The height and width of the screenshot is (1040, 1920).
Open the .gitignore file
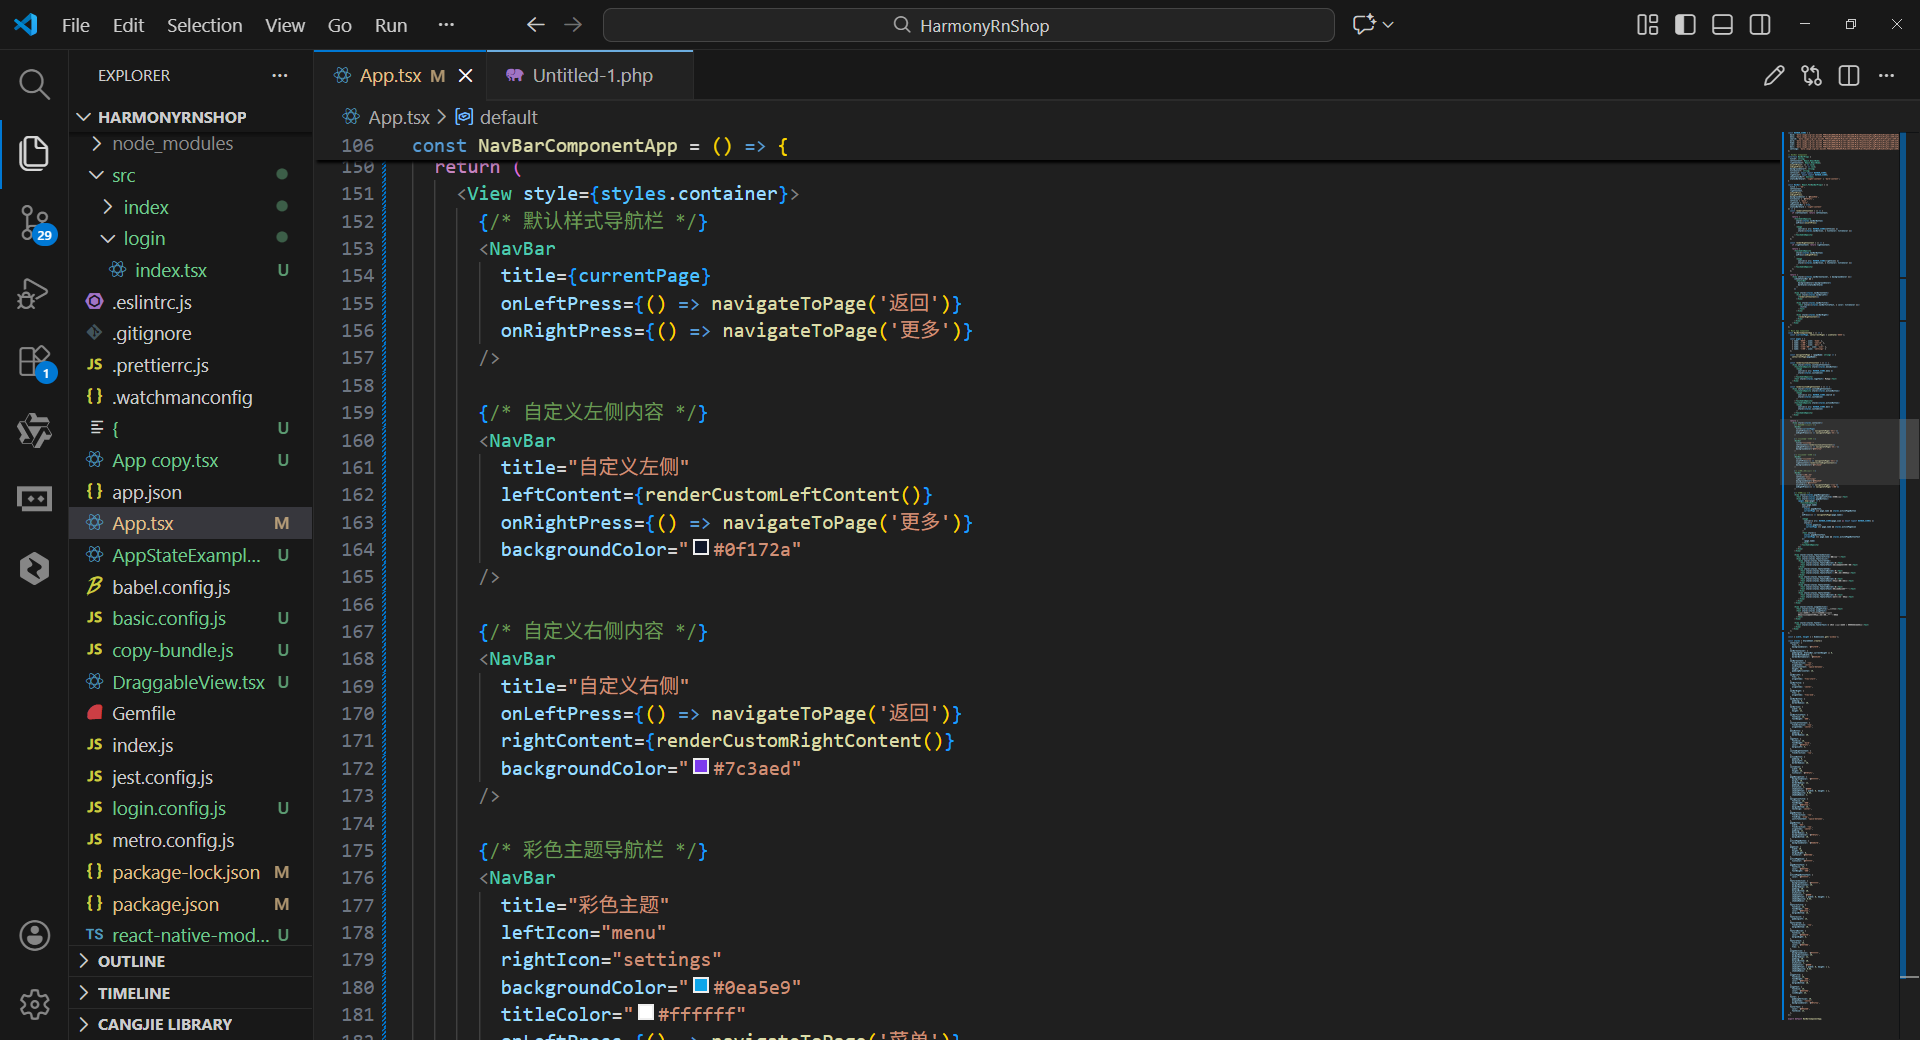(190, 334)
